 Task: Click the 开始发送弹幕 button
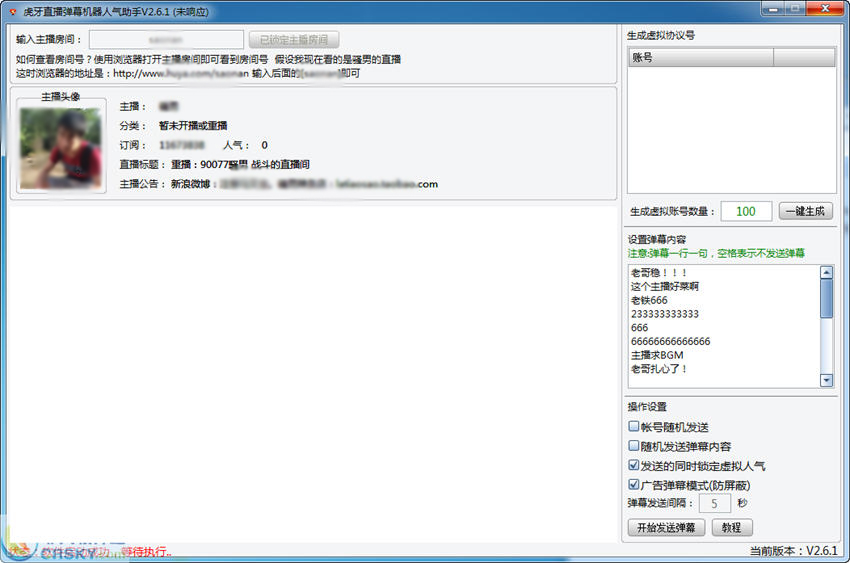coord(666,527)
